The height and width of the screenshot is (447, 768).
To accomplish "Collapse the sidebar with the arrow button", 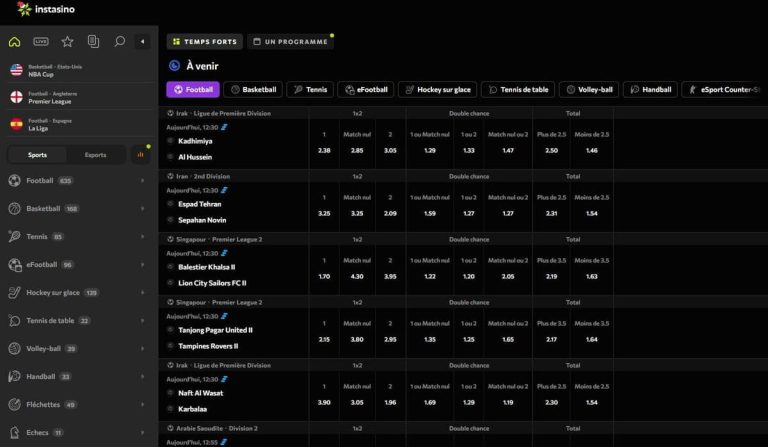I will click(143, 42).
